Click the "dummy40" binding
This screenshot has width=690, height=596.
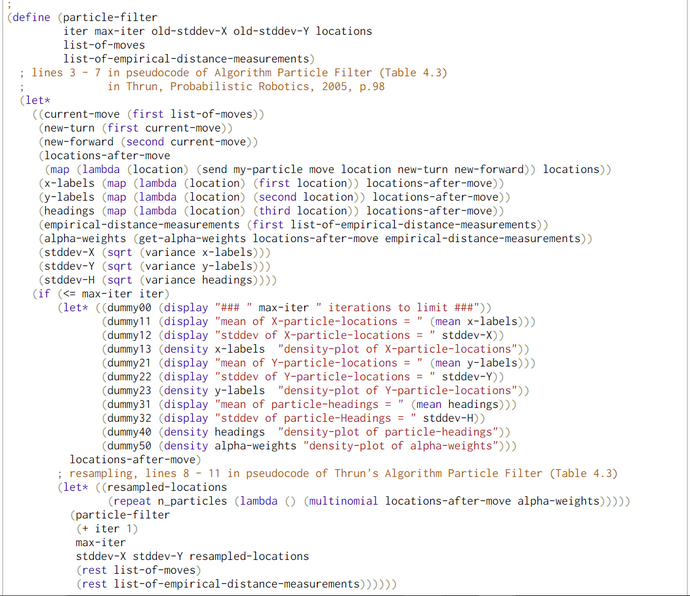point(129,432)
